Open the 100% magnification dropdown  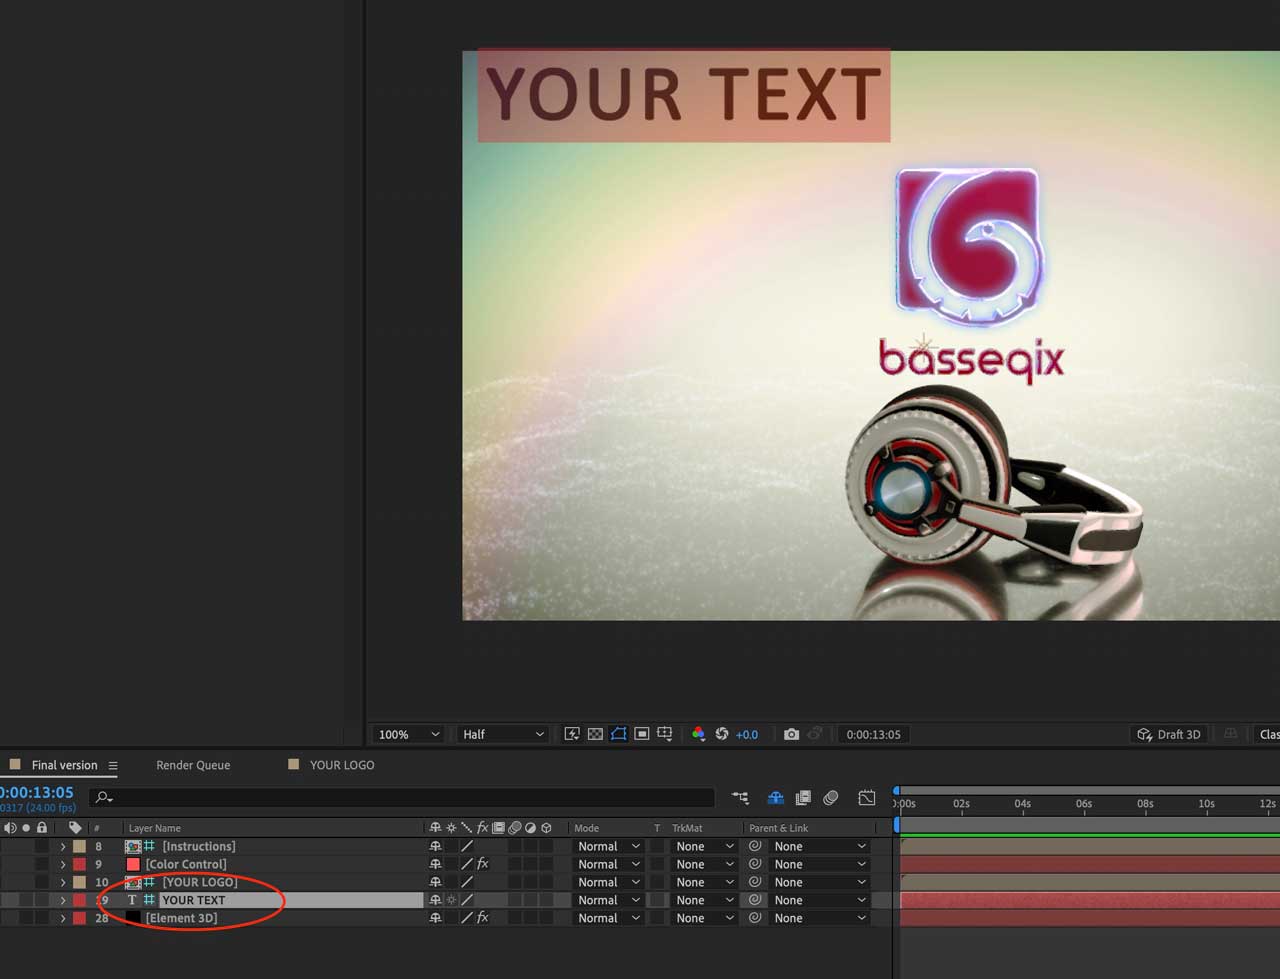(x=408, y=734)
